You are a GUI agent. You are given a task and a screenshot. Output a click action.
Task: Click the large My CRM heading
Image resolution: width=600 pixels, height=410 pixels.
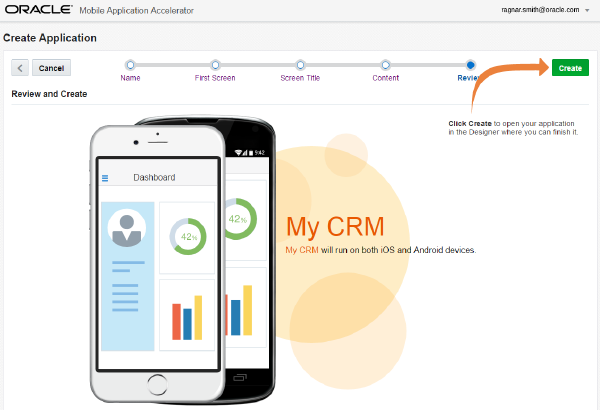(x=335, y=226)
